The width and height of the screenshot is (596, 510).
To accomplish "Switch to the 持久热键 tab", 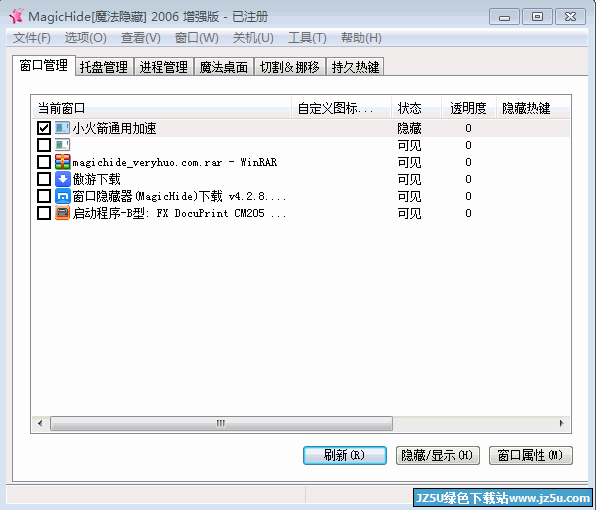I will pos(355,67).
